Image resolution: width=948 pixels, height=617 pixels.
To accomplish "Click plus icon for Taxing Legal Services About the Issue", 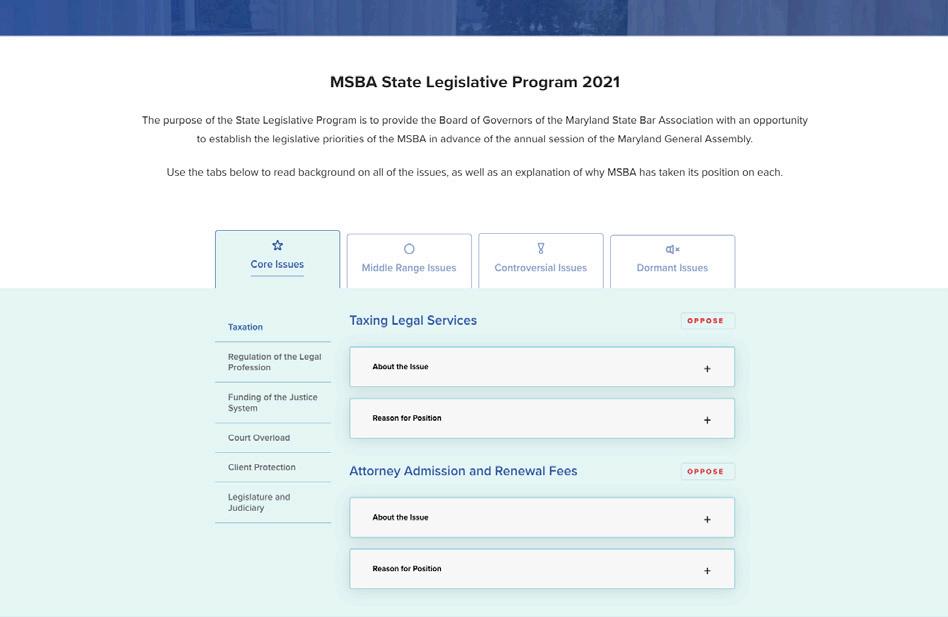I will pyautogui.click(x=707, y=369).
